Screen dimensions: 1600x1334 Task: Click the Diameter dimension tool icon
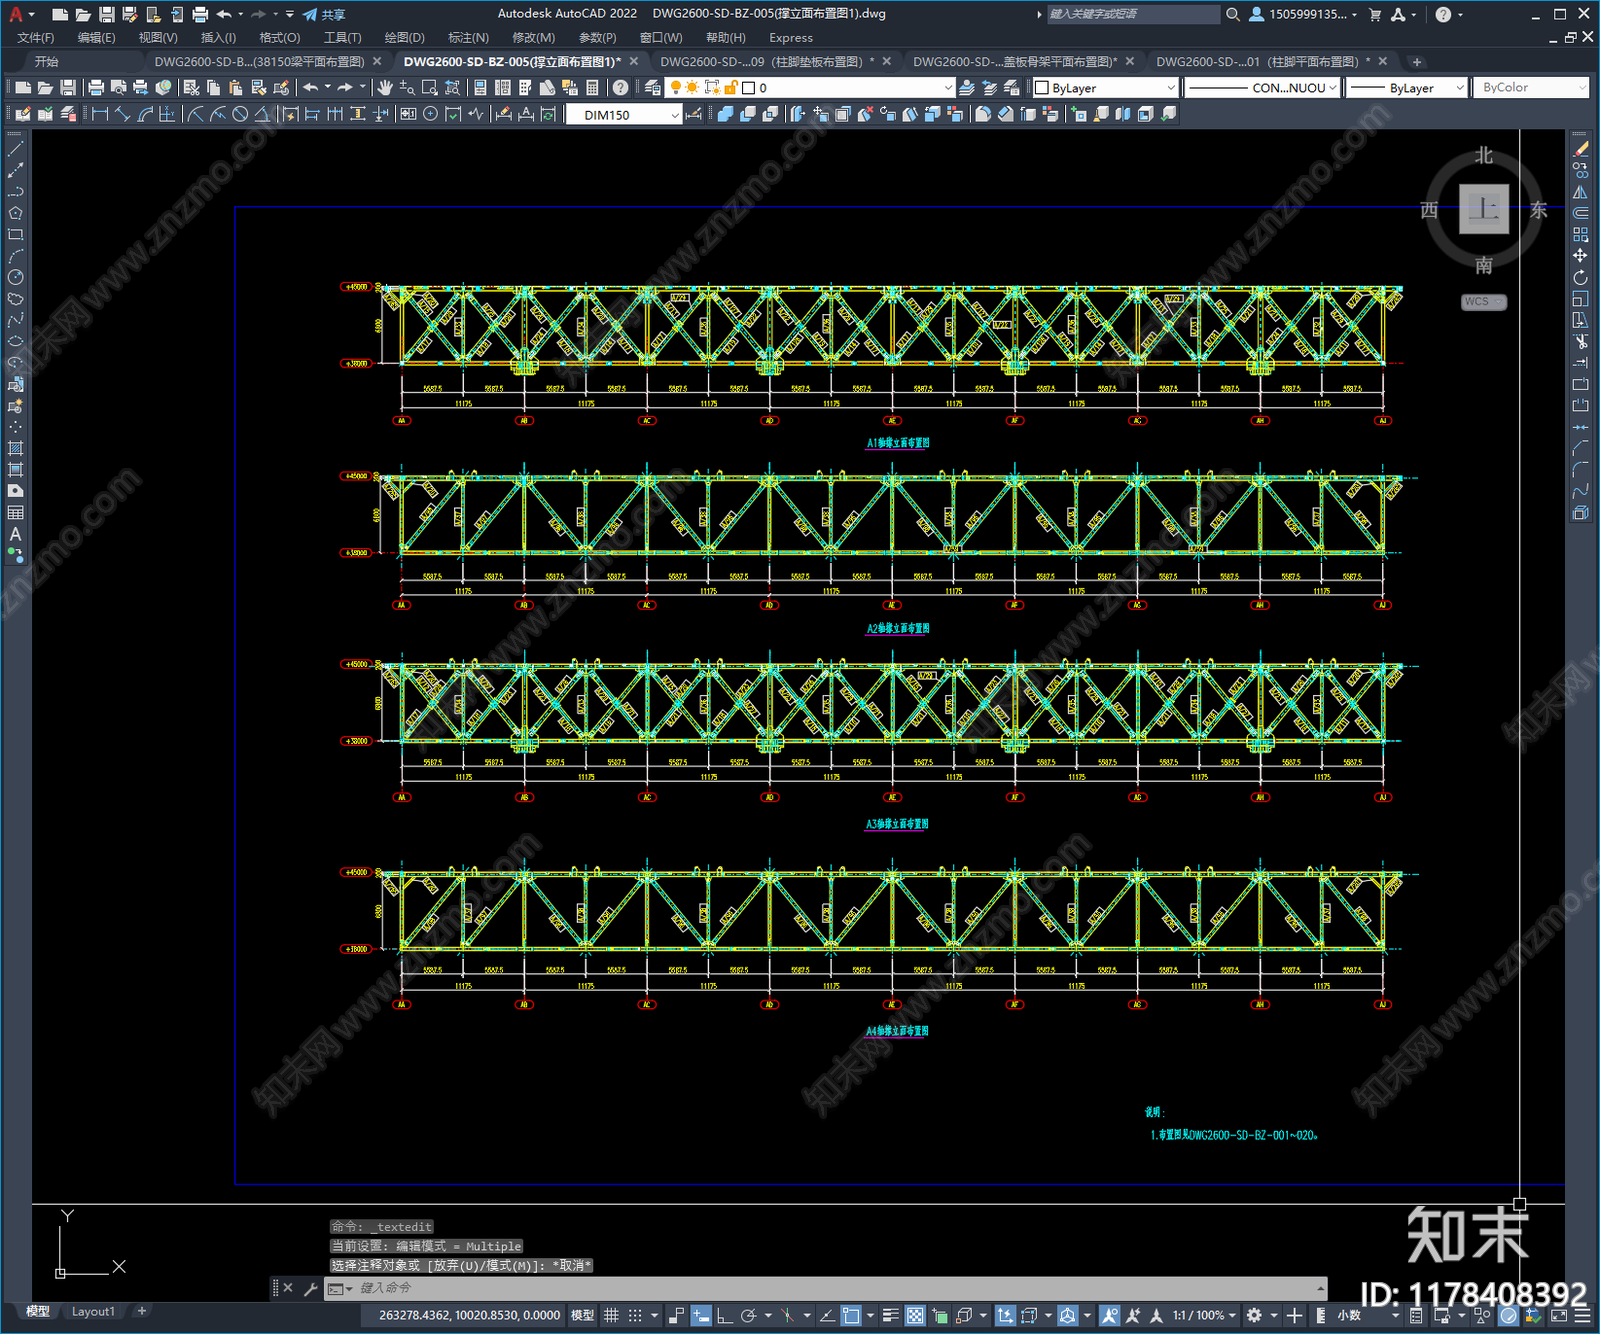(x=240, y=114)
